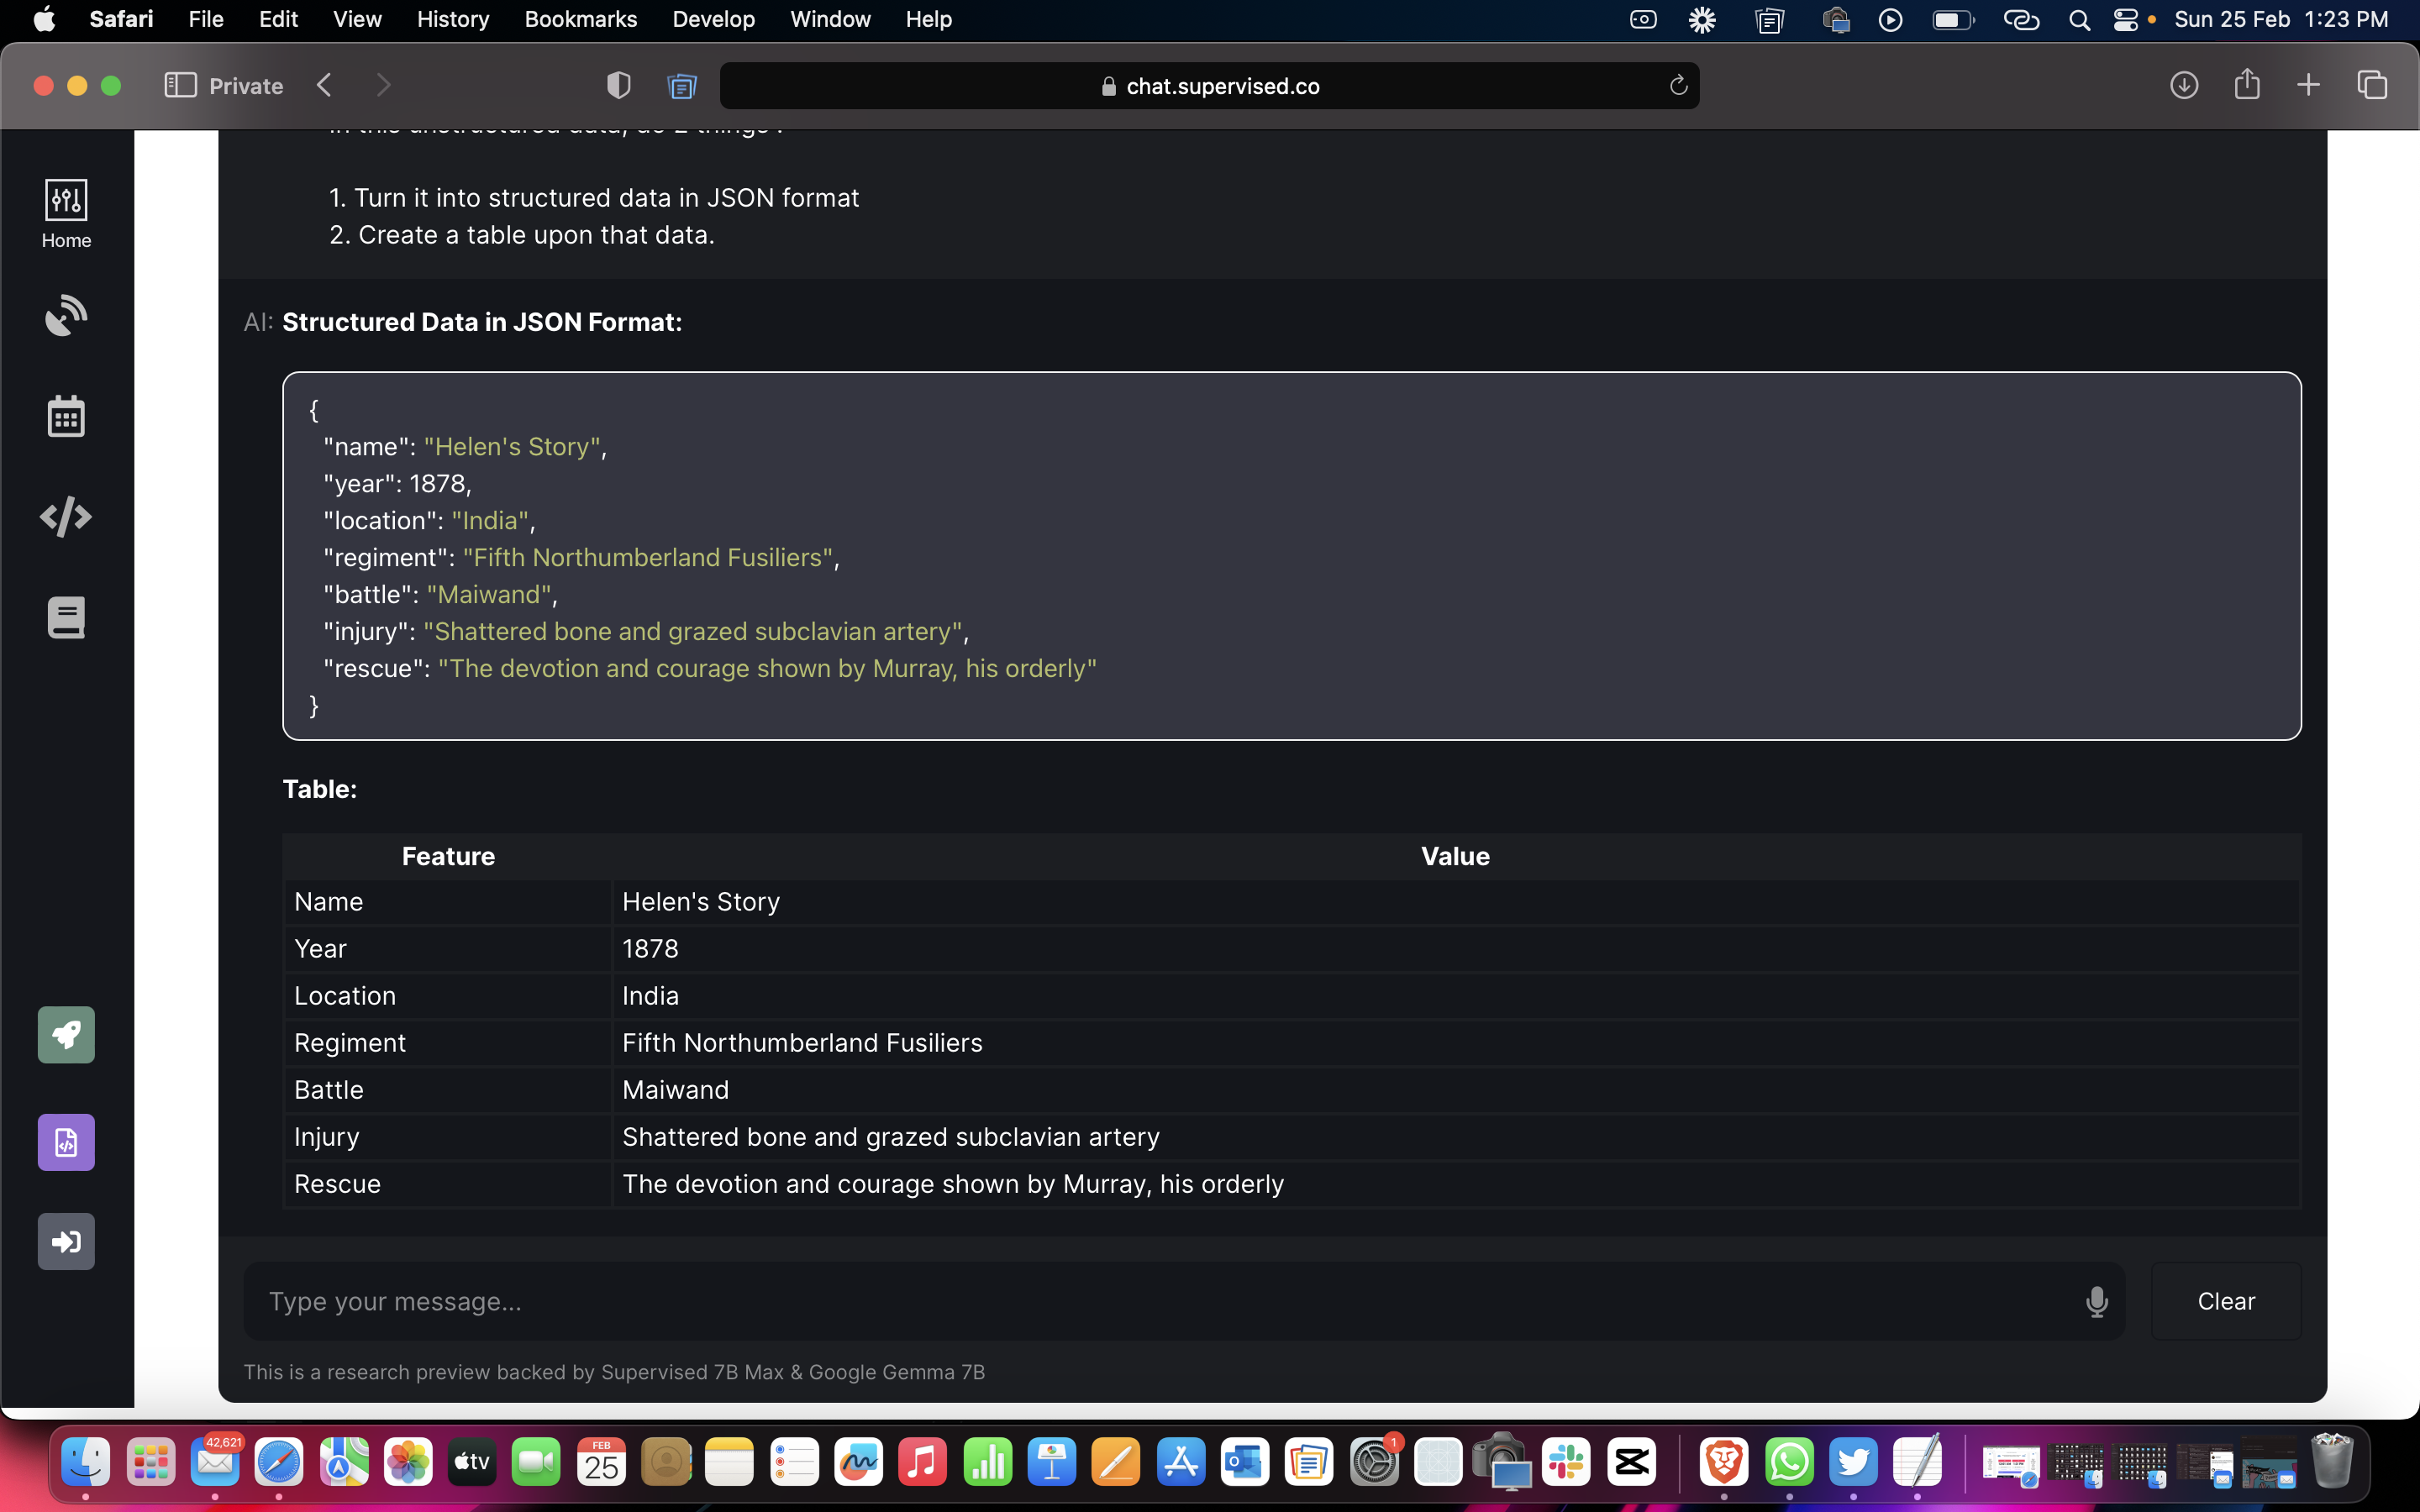Viewport: 2420px width, 1512px height.
Task: Toggle the Safari sidebar panel
Action: (x=180, y=86)
